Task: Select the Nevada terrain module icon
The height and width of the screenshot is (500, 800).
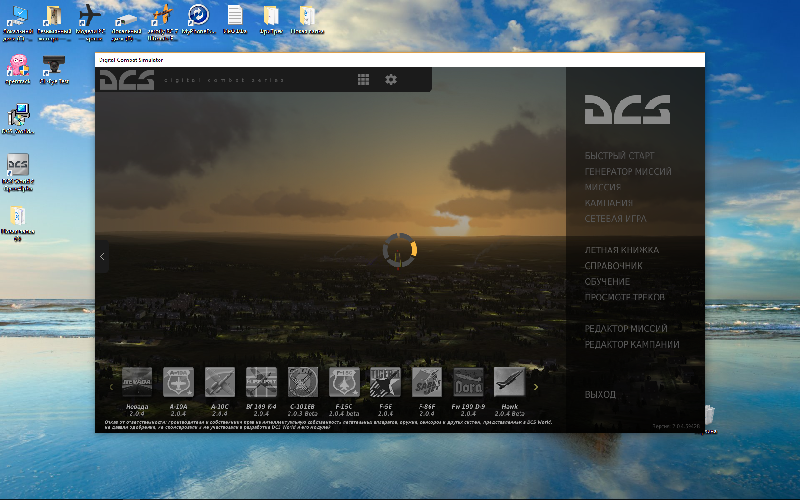Action: click(137, 382)
